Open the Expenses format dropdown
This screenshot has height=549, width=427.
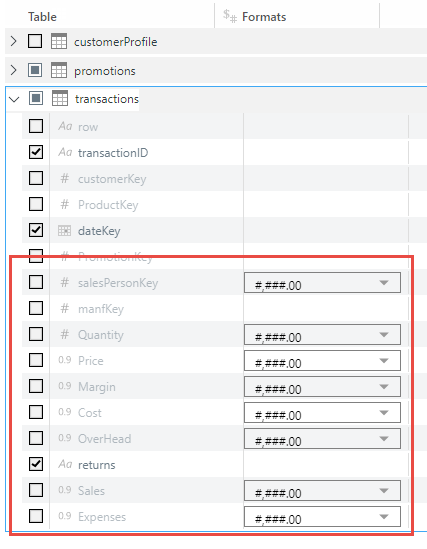tap(322, 516)
